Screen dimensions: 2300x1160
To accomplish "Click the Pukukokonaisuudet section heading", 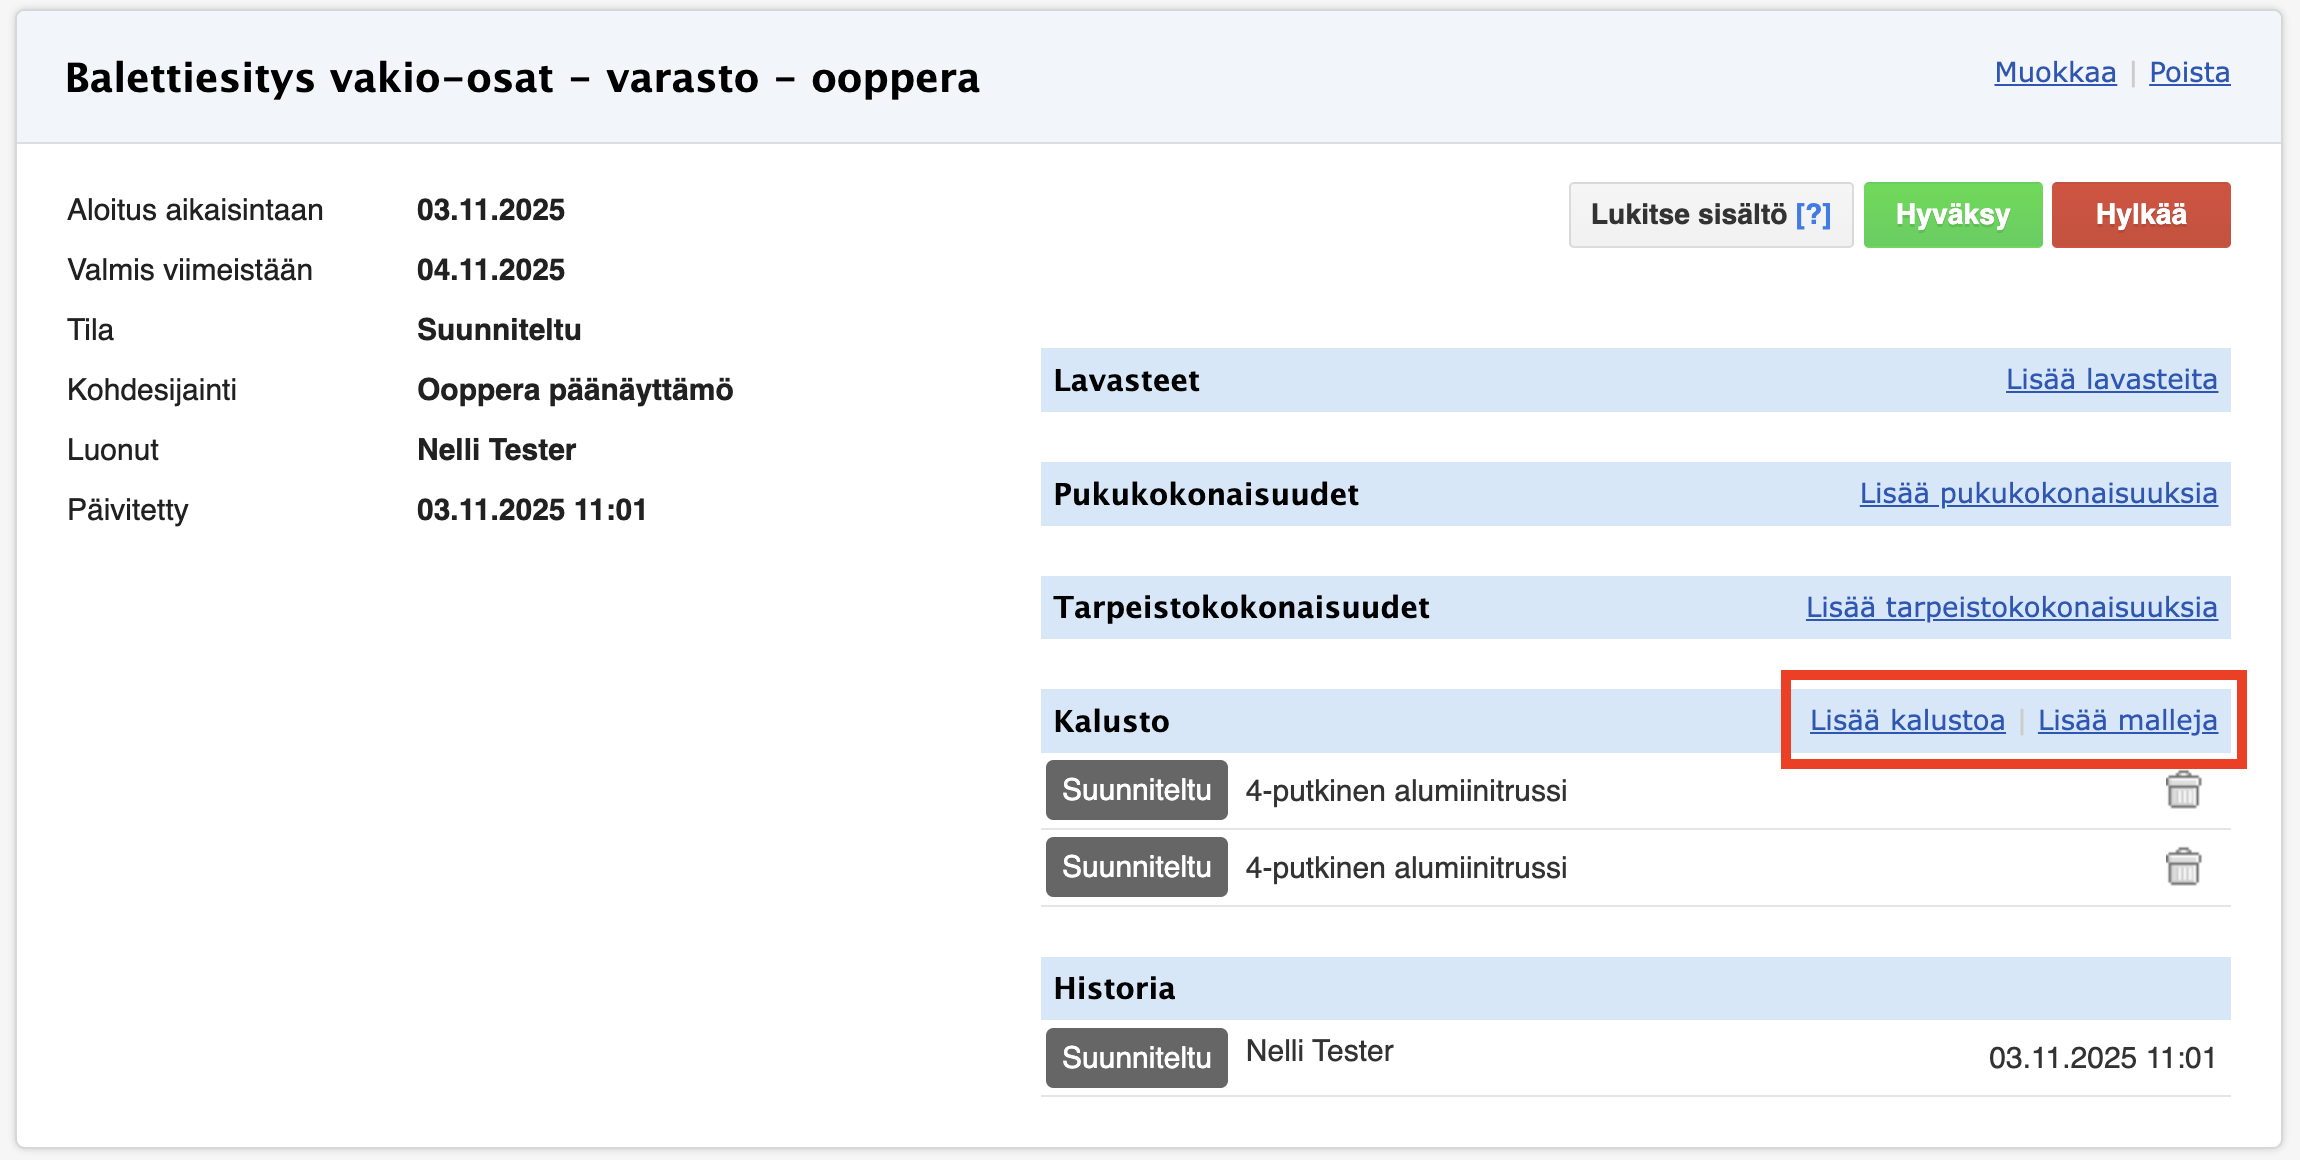I will (1206, 494).
